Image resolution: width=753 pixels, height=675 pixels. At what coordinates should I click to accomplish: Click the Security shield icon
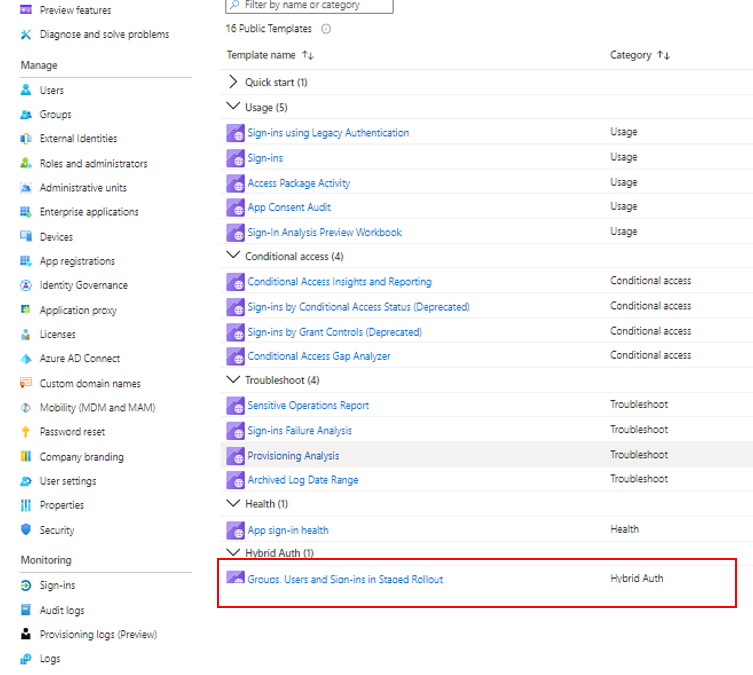[x=27, y=530]
